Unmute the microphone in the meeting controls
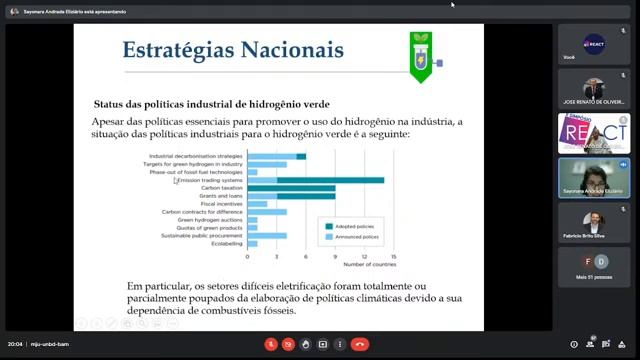Image resolution: width=640 pixels, height=360 pixels. click(x=271, y=344)
